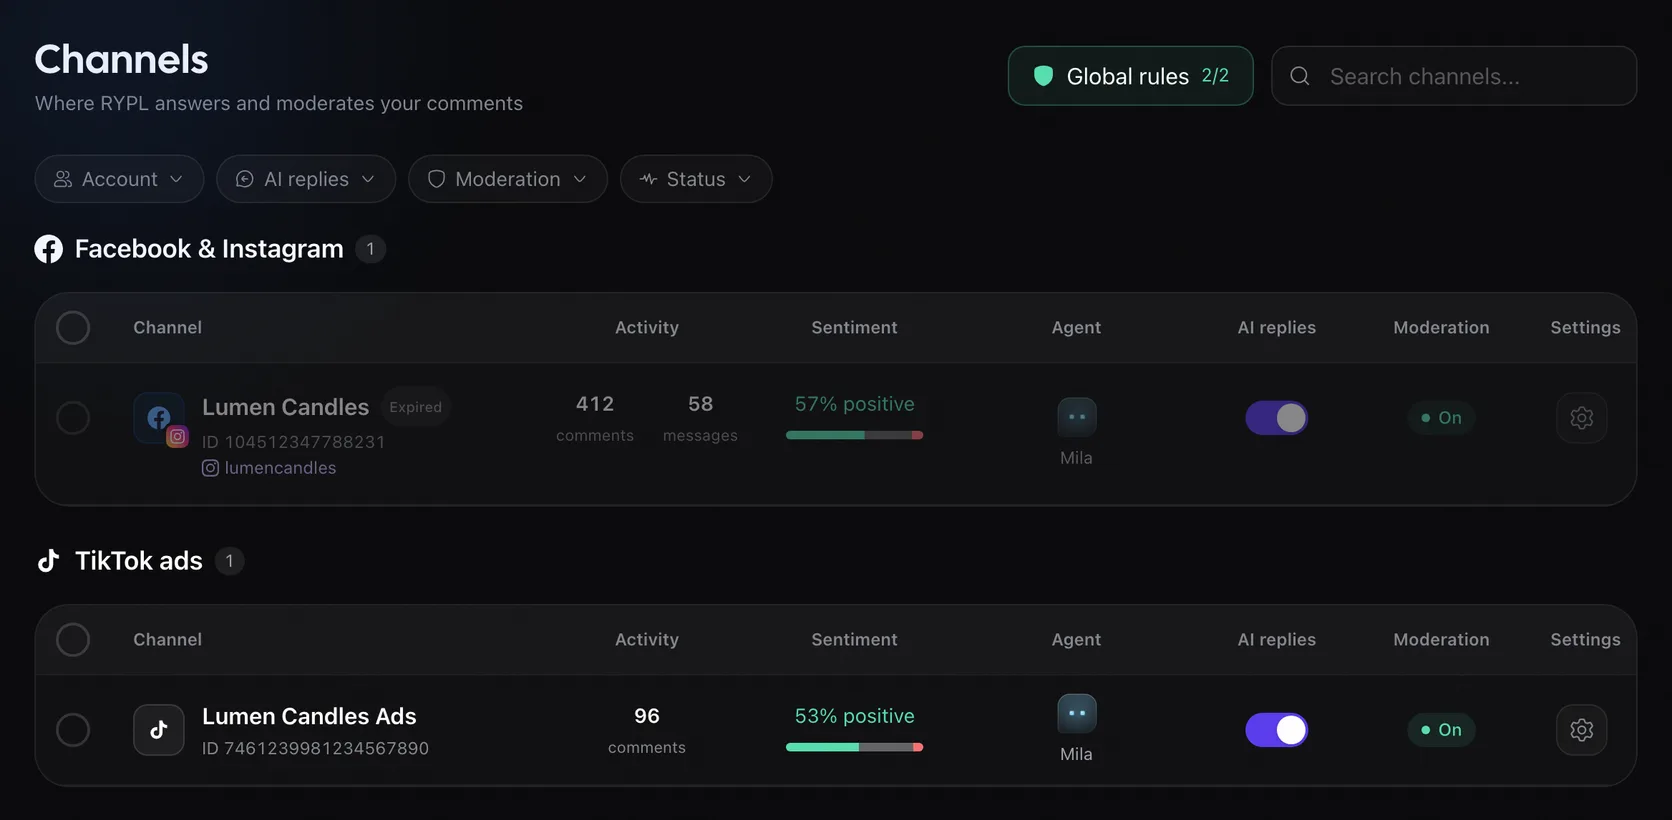This screenshot has width=1672, height=820.
Task: Click the search magnifier icon
Action: 1300,76
